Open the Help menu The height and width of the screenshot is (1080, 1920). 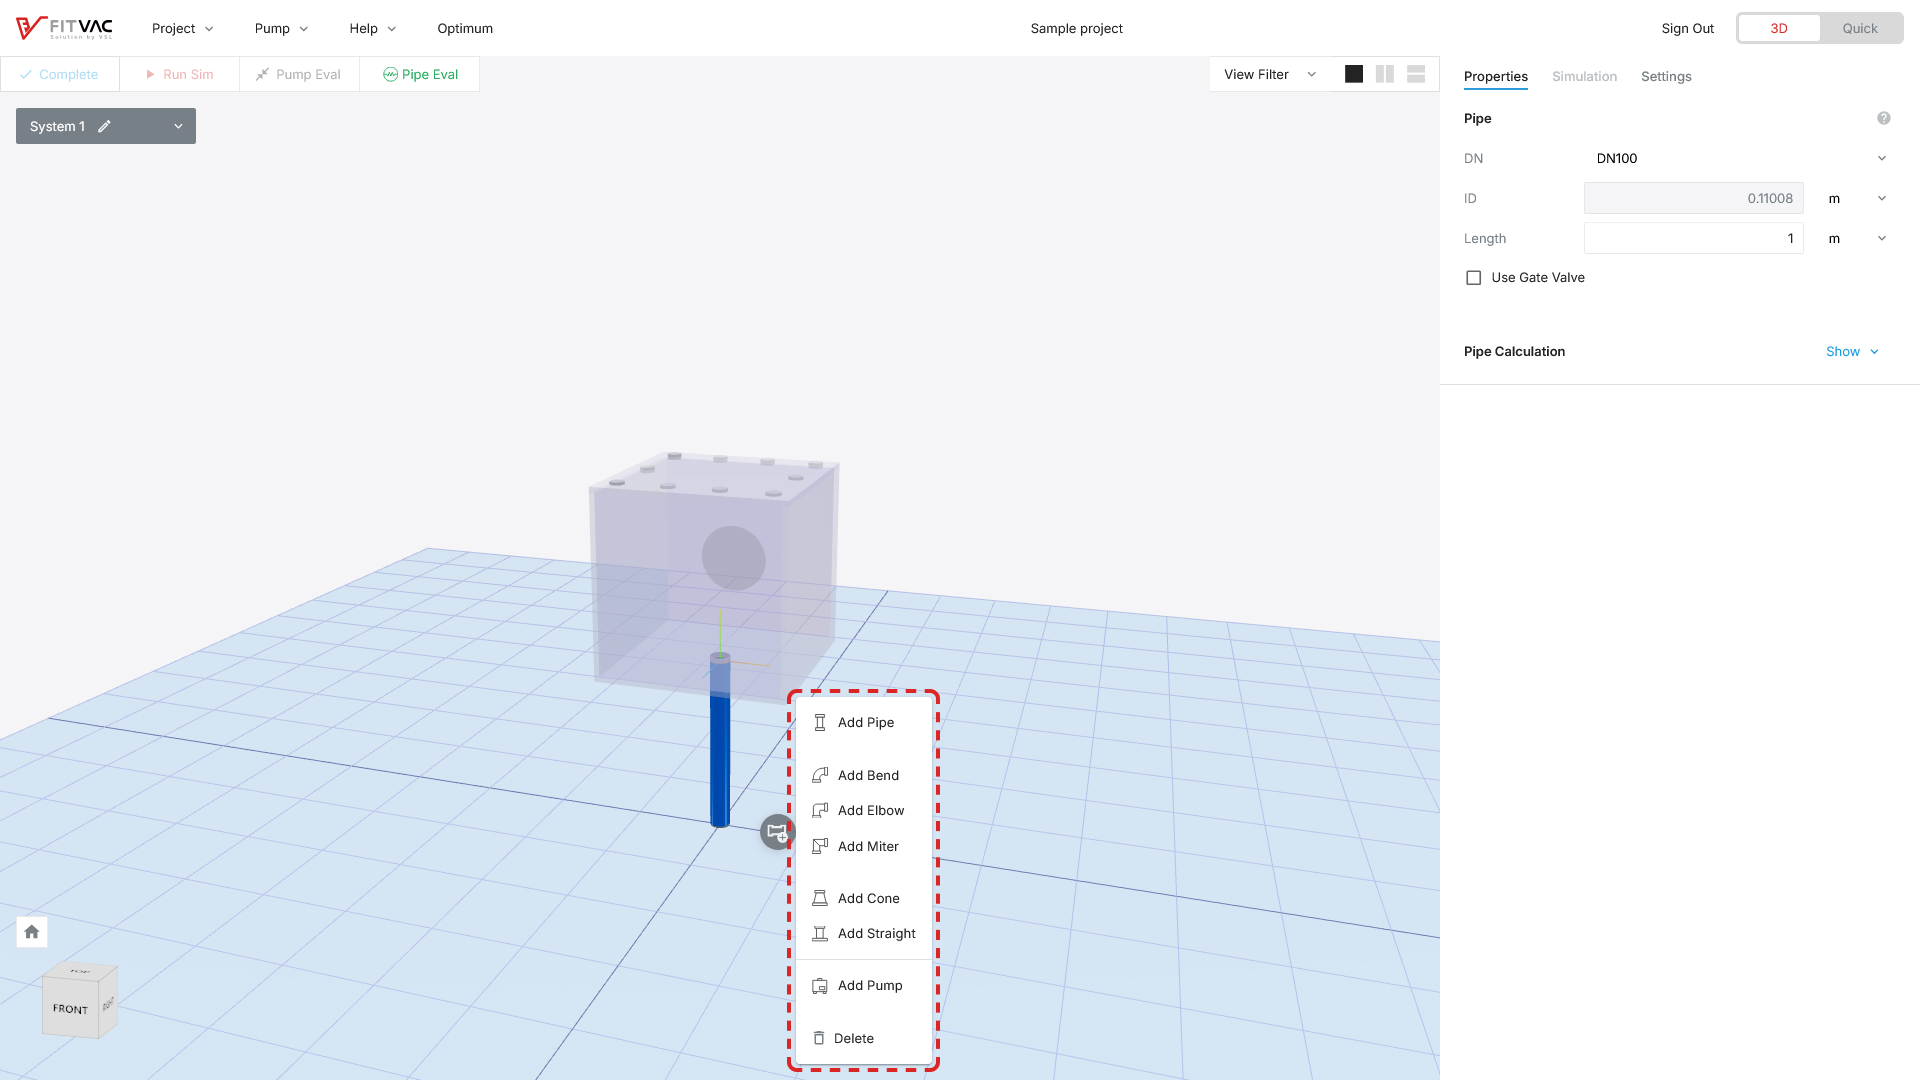[x=373, y=28]
